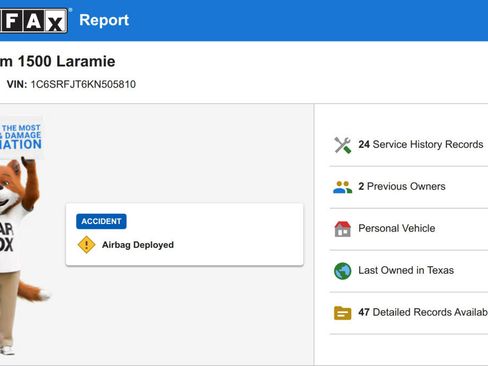
Task: Click the 1500 Laramie vehicle title
Action: tap(57, 62)
